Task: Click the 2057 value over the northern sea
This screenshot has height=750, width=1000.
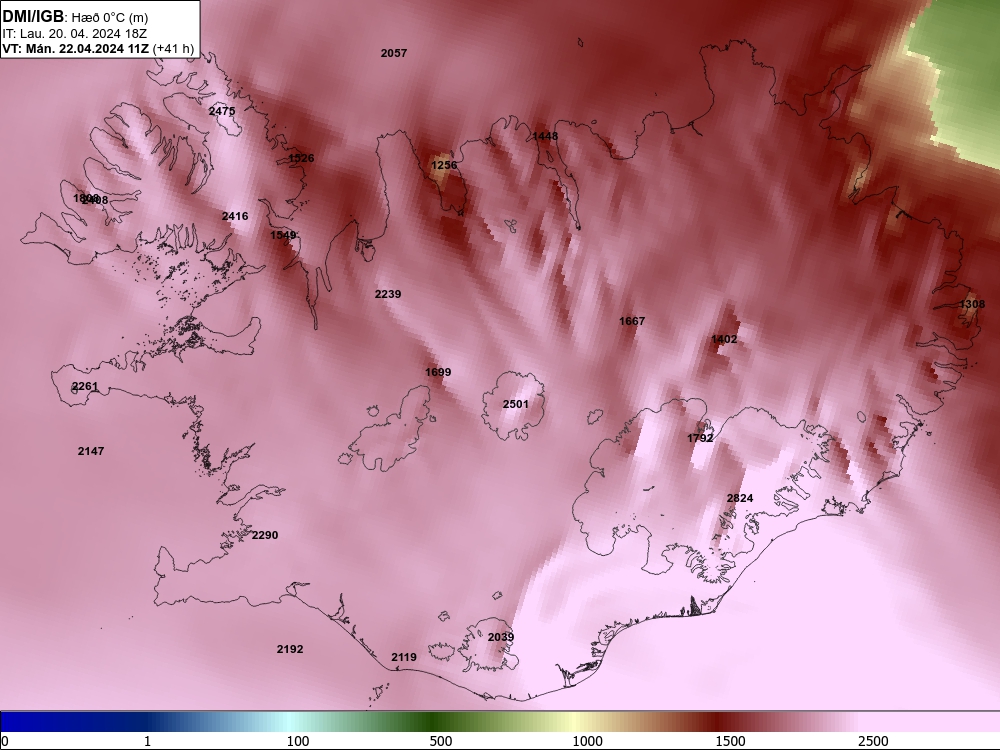Action: coord(393,53)
